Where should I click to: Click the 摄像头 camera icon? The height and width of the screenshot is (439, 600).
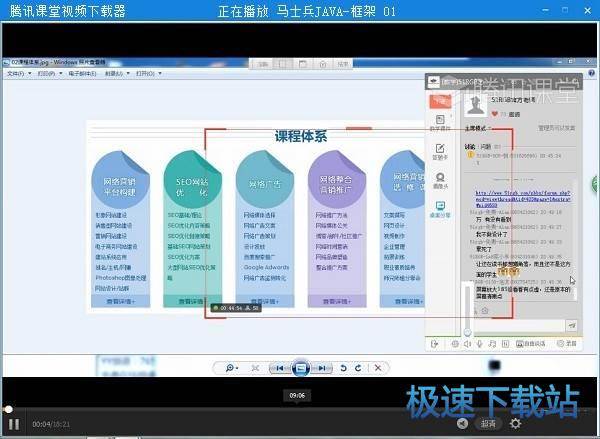(440, 180)
